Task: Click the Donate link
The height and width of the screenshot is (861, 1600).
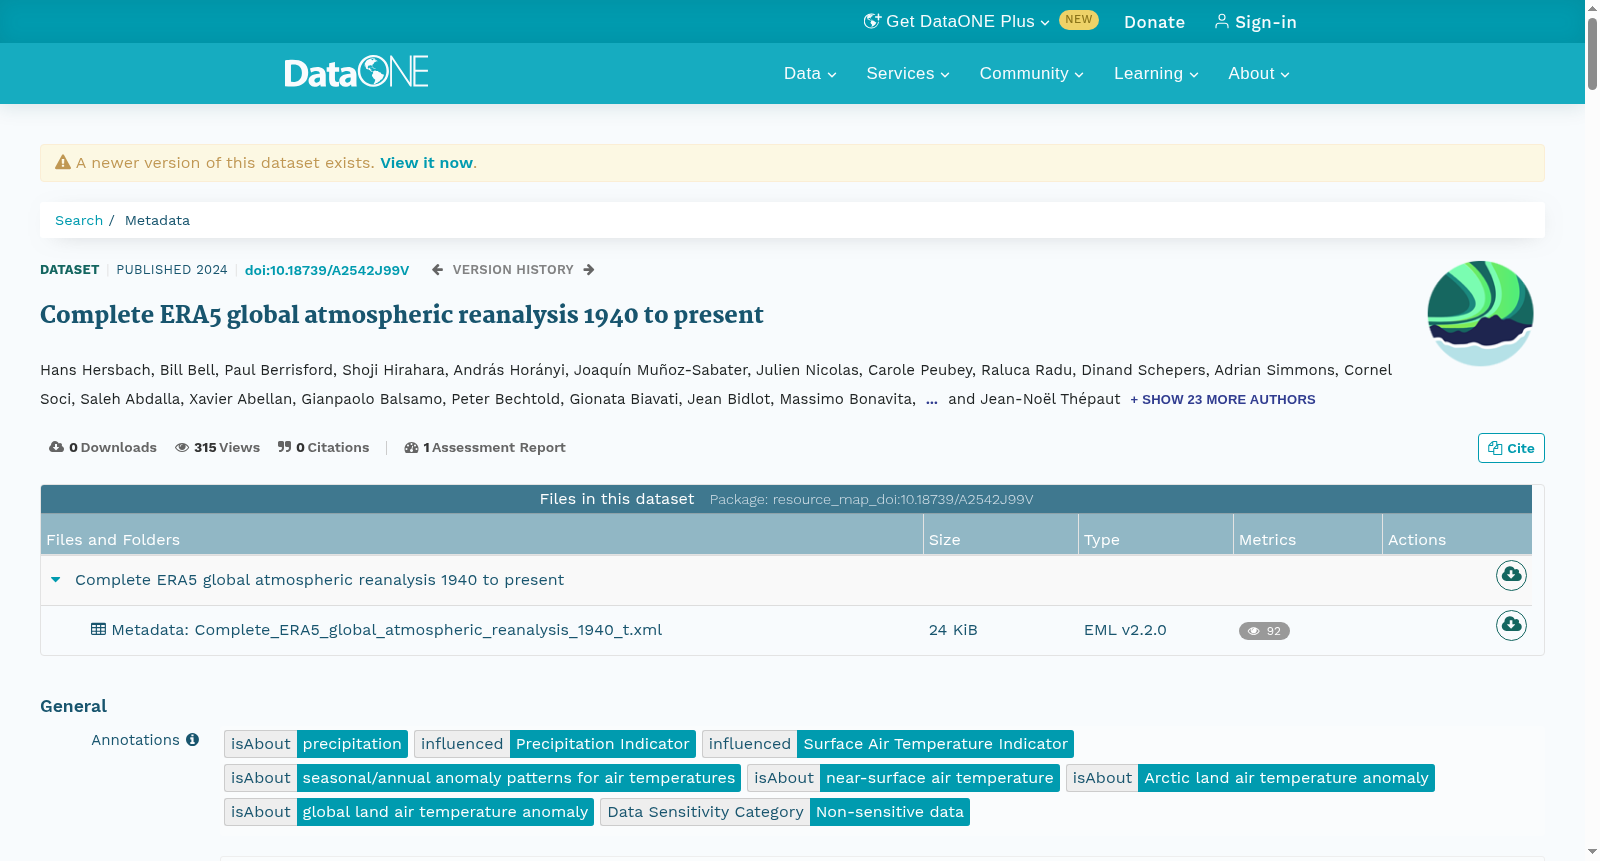Action: pyautogui.click(x=1154, y=22)
